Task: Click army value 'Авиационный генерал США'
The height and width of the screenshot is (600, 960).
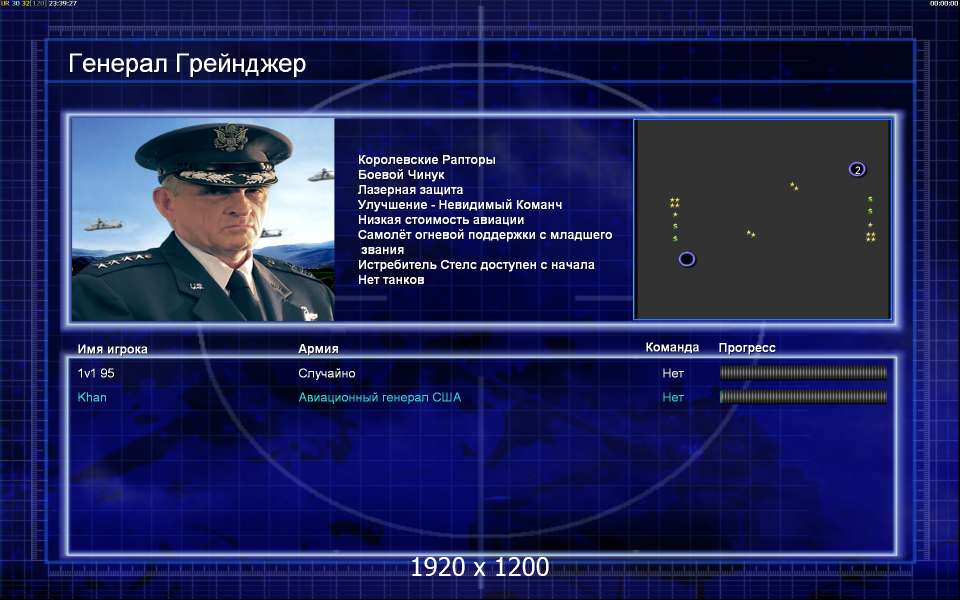Action: tap(380, 397)
